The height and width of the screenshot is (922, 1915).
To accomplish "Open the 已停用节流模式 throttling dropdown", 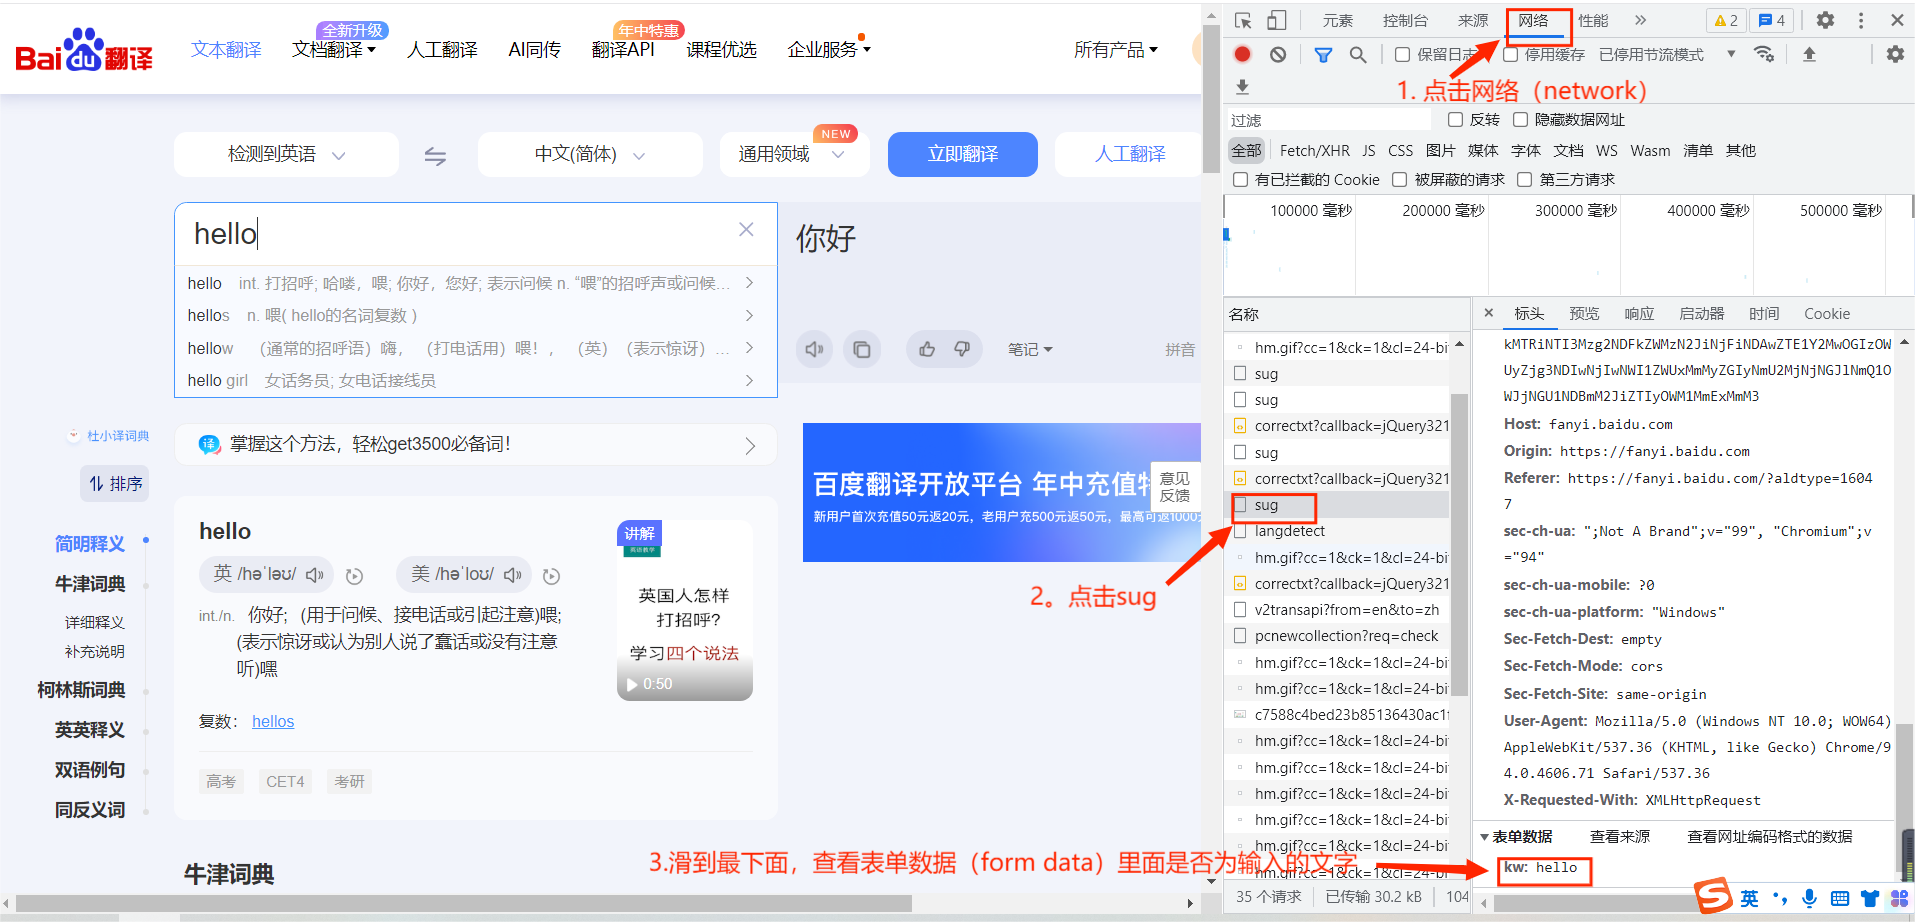I will [x=1666, y=55].
